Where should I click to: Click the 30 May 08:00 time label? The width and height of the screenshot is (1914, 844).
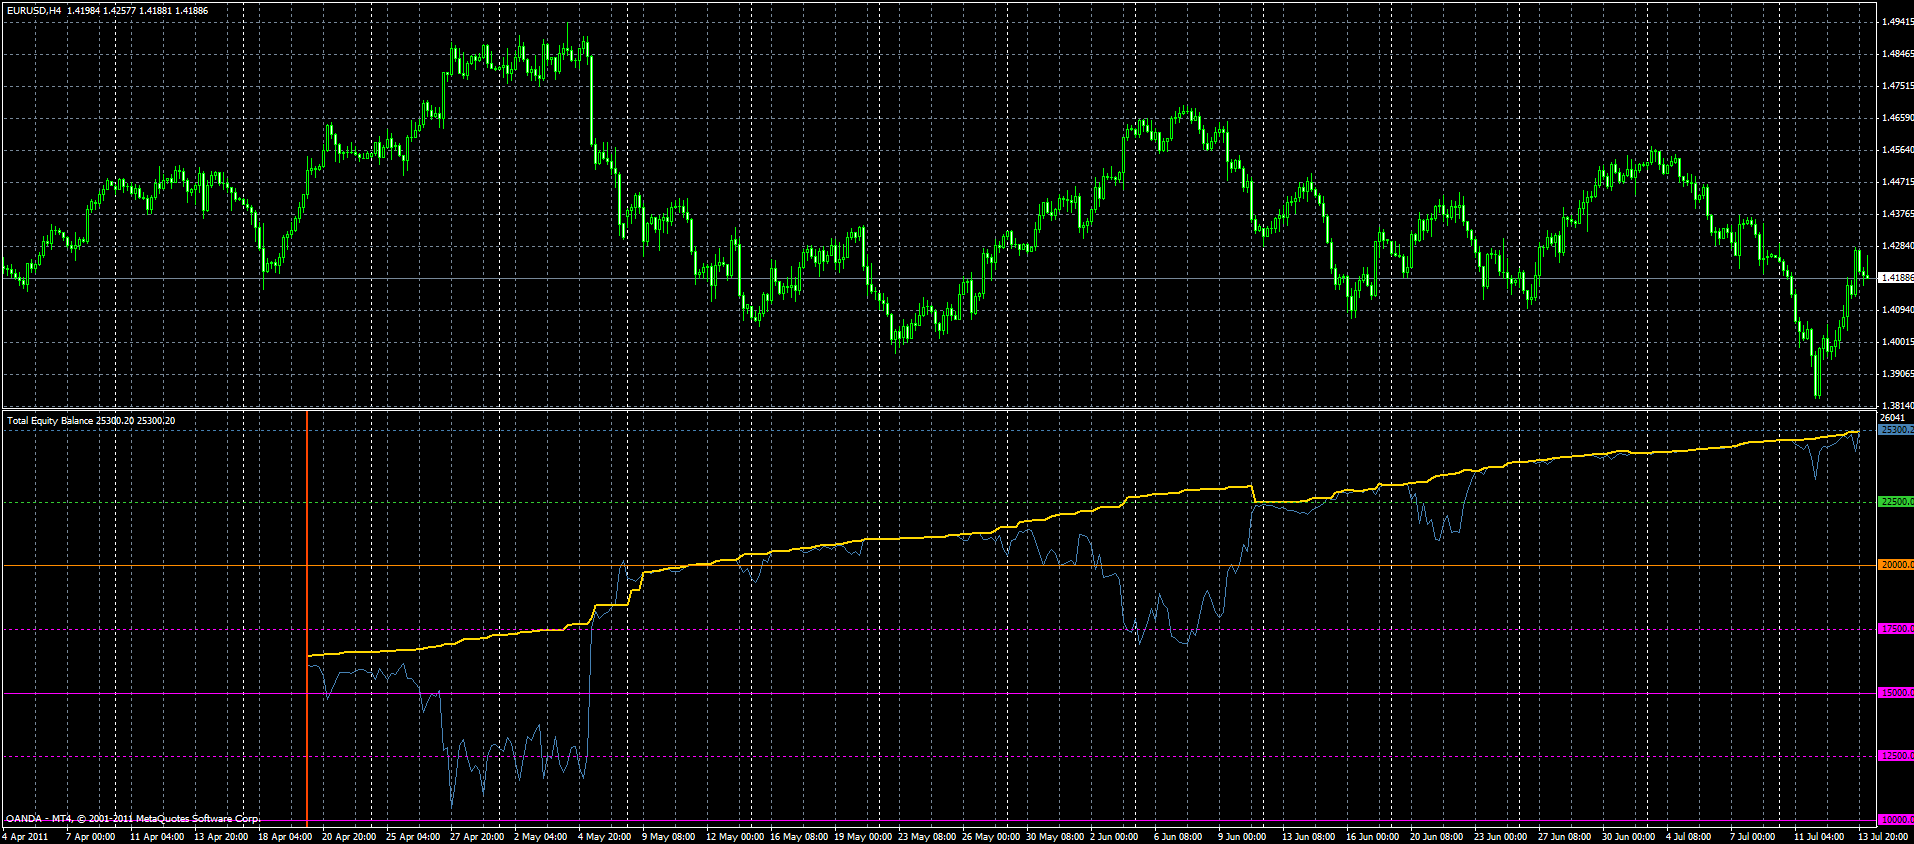[1055, 837]
